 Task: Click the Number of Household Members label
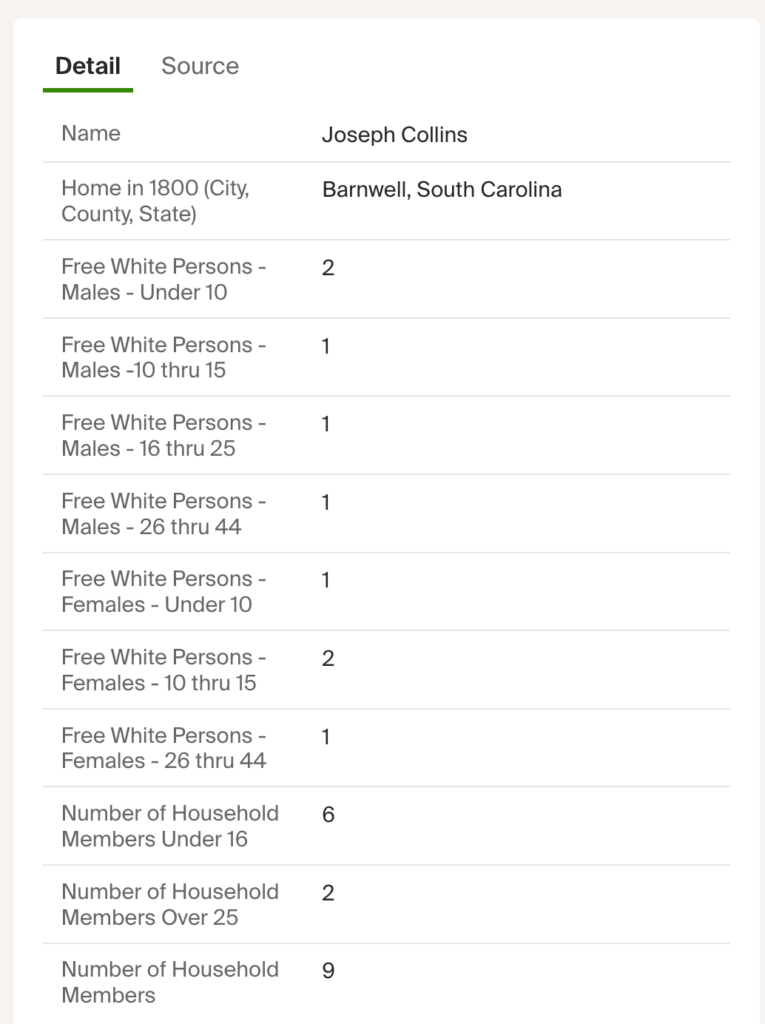[x=170, y=982]
